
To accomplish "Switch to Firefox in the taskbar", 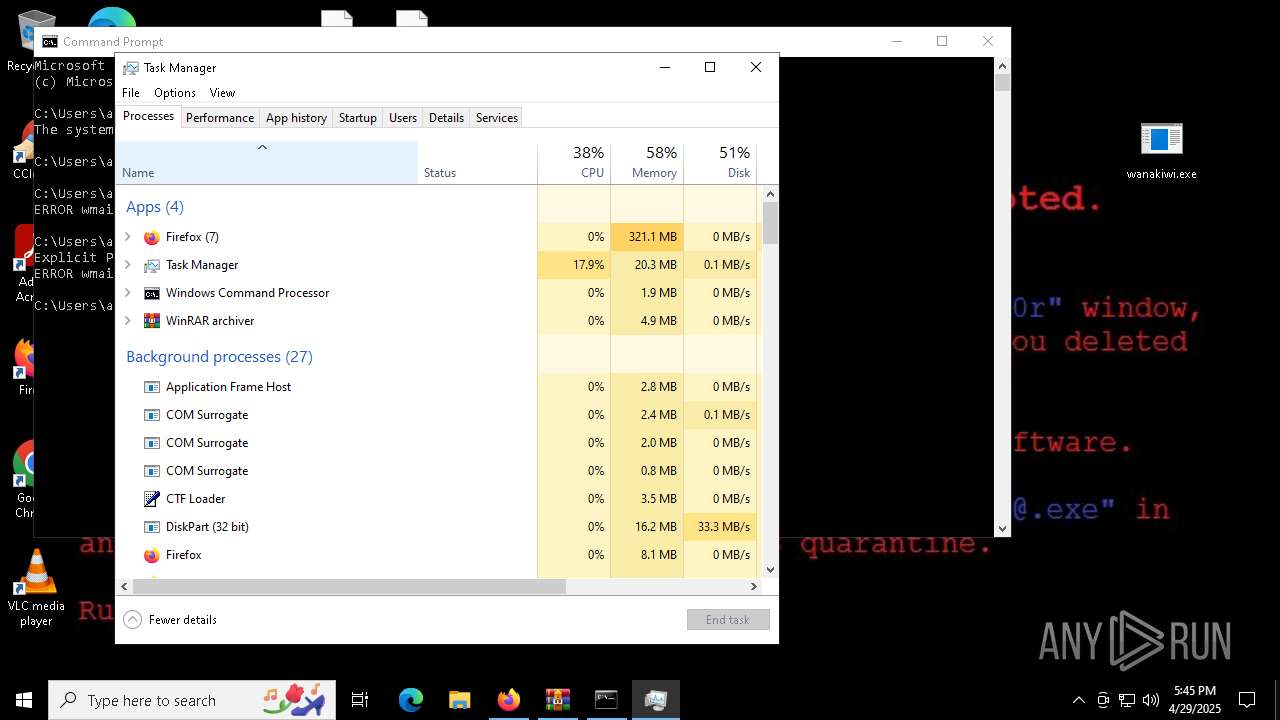I will point(508,700).
